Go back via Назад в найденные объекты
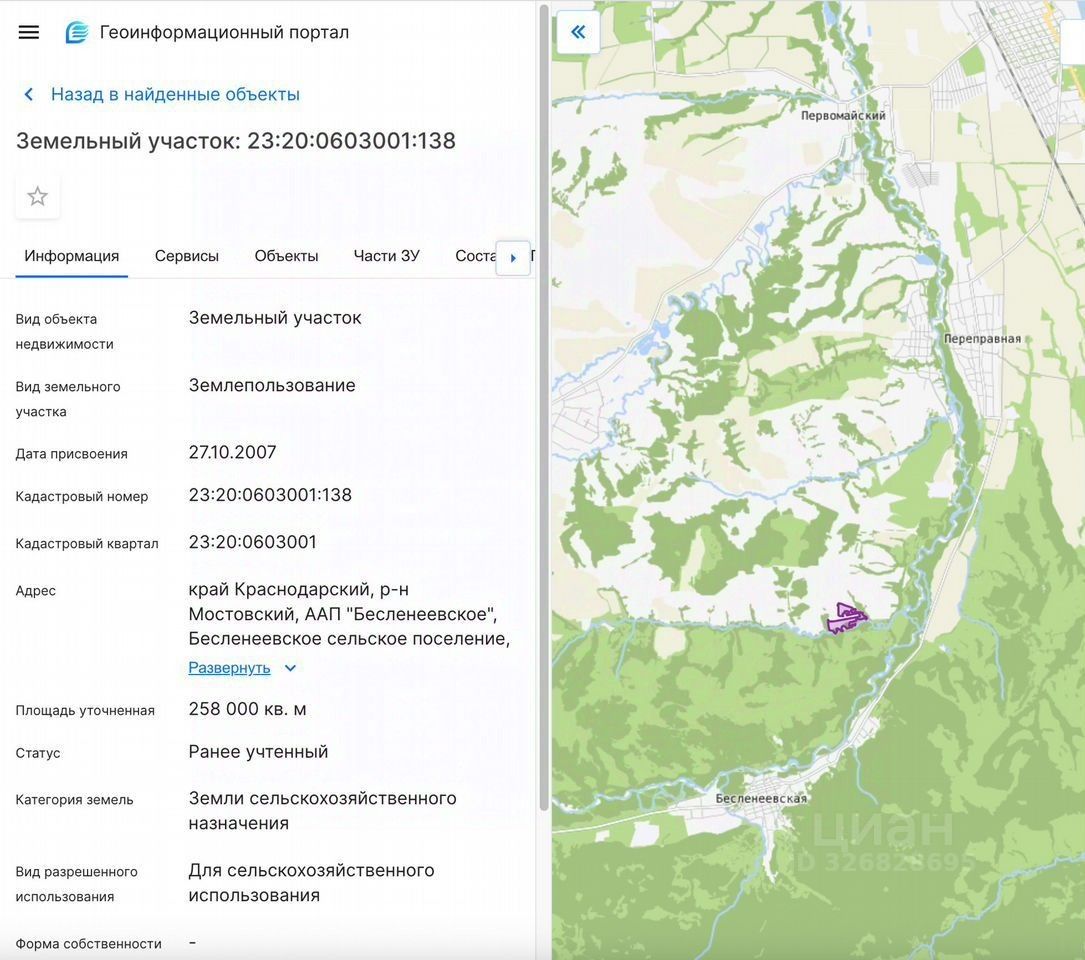Image resolution: width=1085 pixels, height=960 pixels. (x=175, y=94)
